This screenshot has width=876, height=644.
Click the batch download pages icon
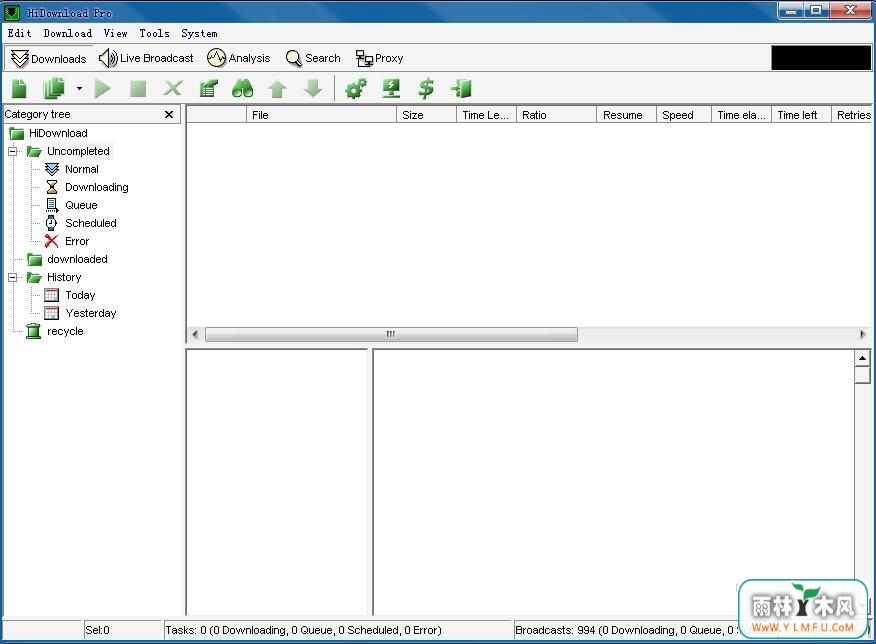point(54,88)
